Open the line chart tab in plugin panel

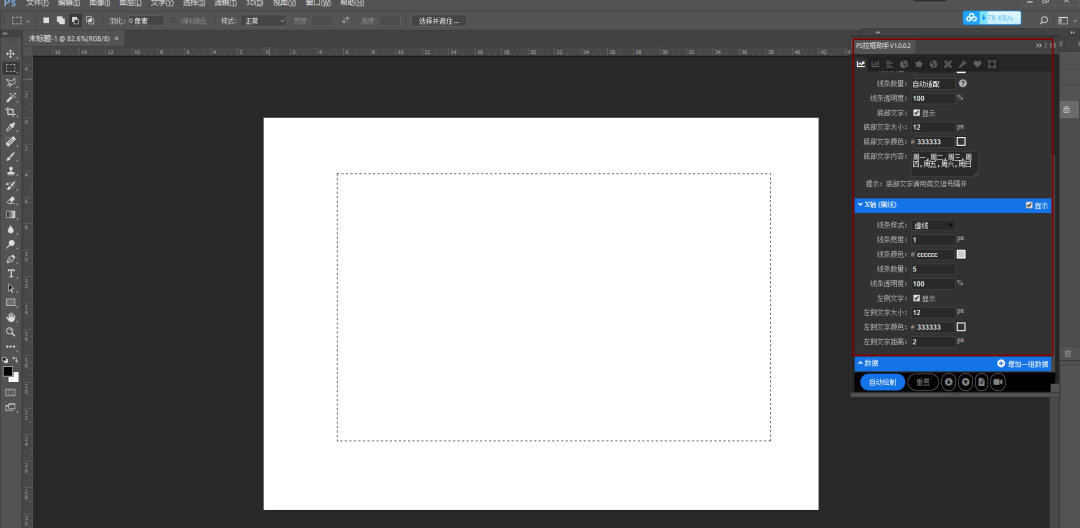tap(861, 65)
